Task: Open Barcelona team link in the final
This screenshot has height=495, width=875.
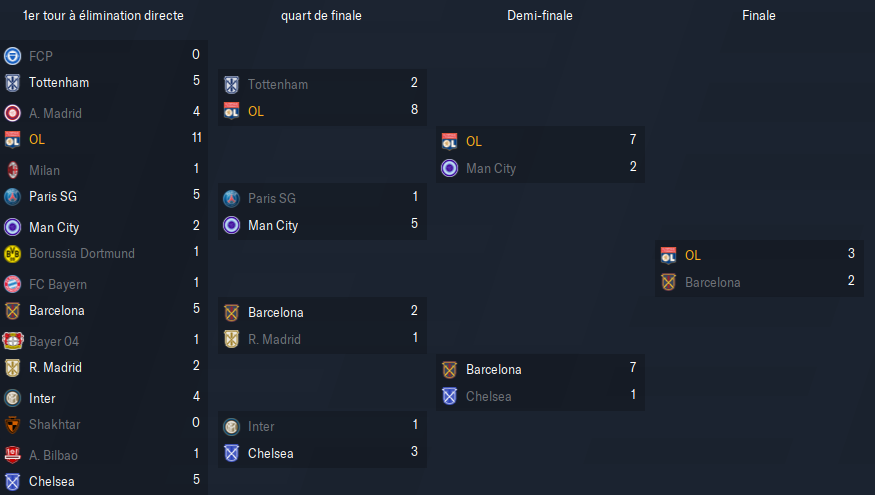Action: coord(713,282)
